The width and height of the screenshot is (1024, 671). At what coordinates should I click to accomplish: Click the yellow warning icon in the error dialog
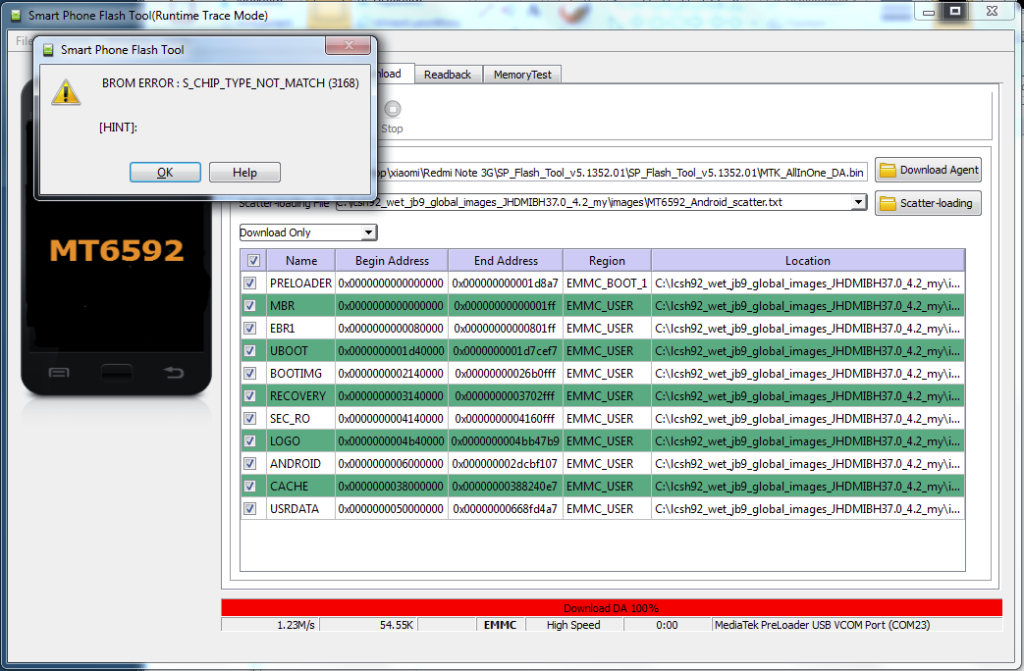66,93
